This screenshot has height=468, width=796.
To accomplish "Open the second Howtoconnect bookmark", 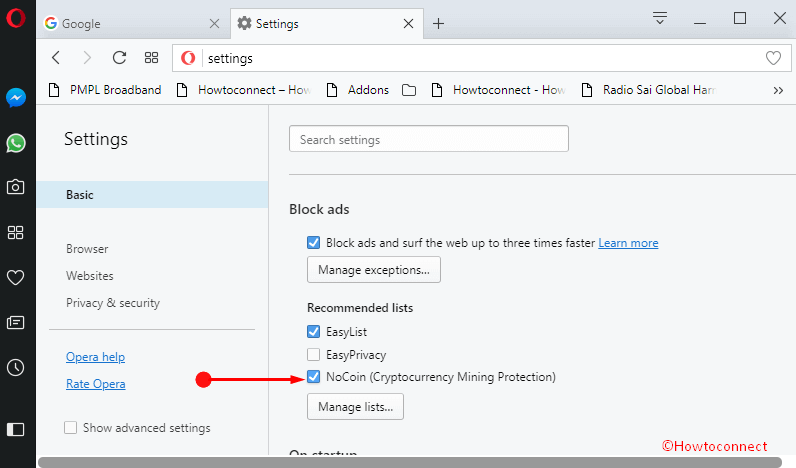I will 499,90.
